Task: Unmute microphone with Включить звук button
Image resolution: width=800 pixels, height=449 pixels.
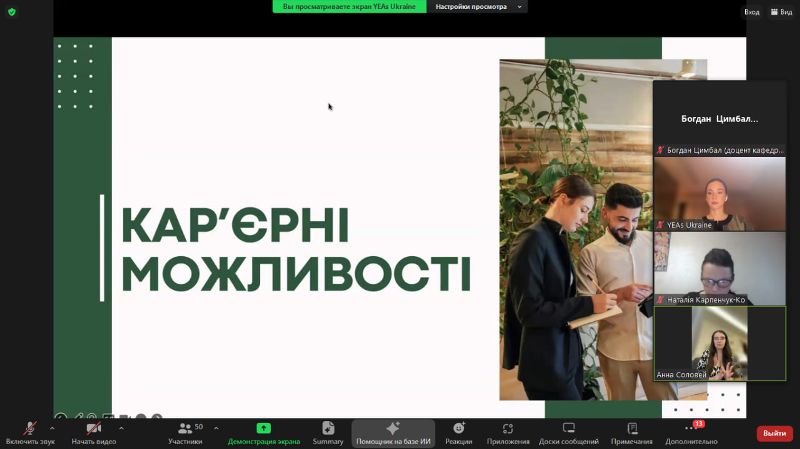Action: (30, 429)
